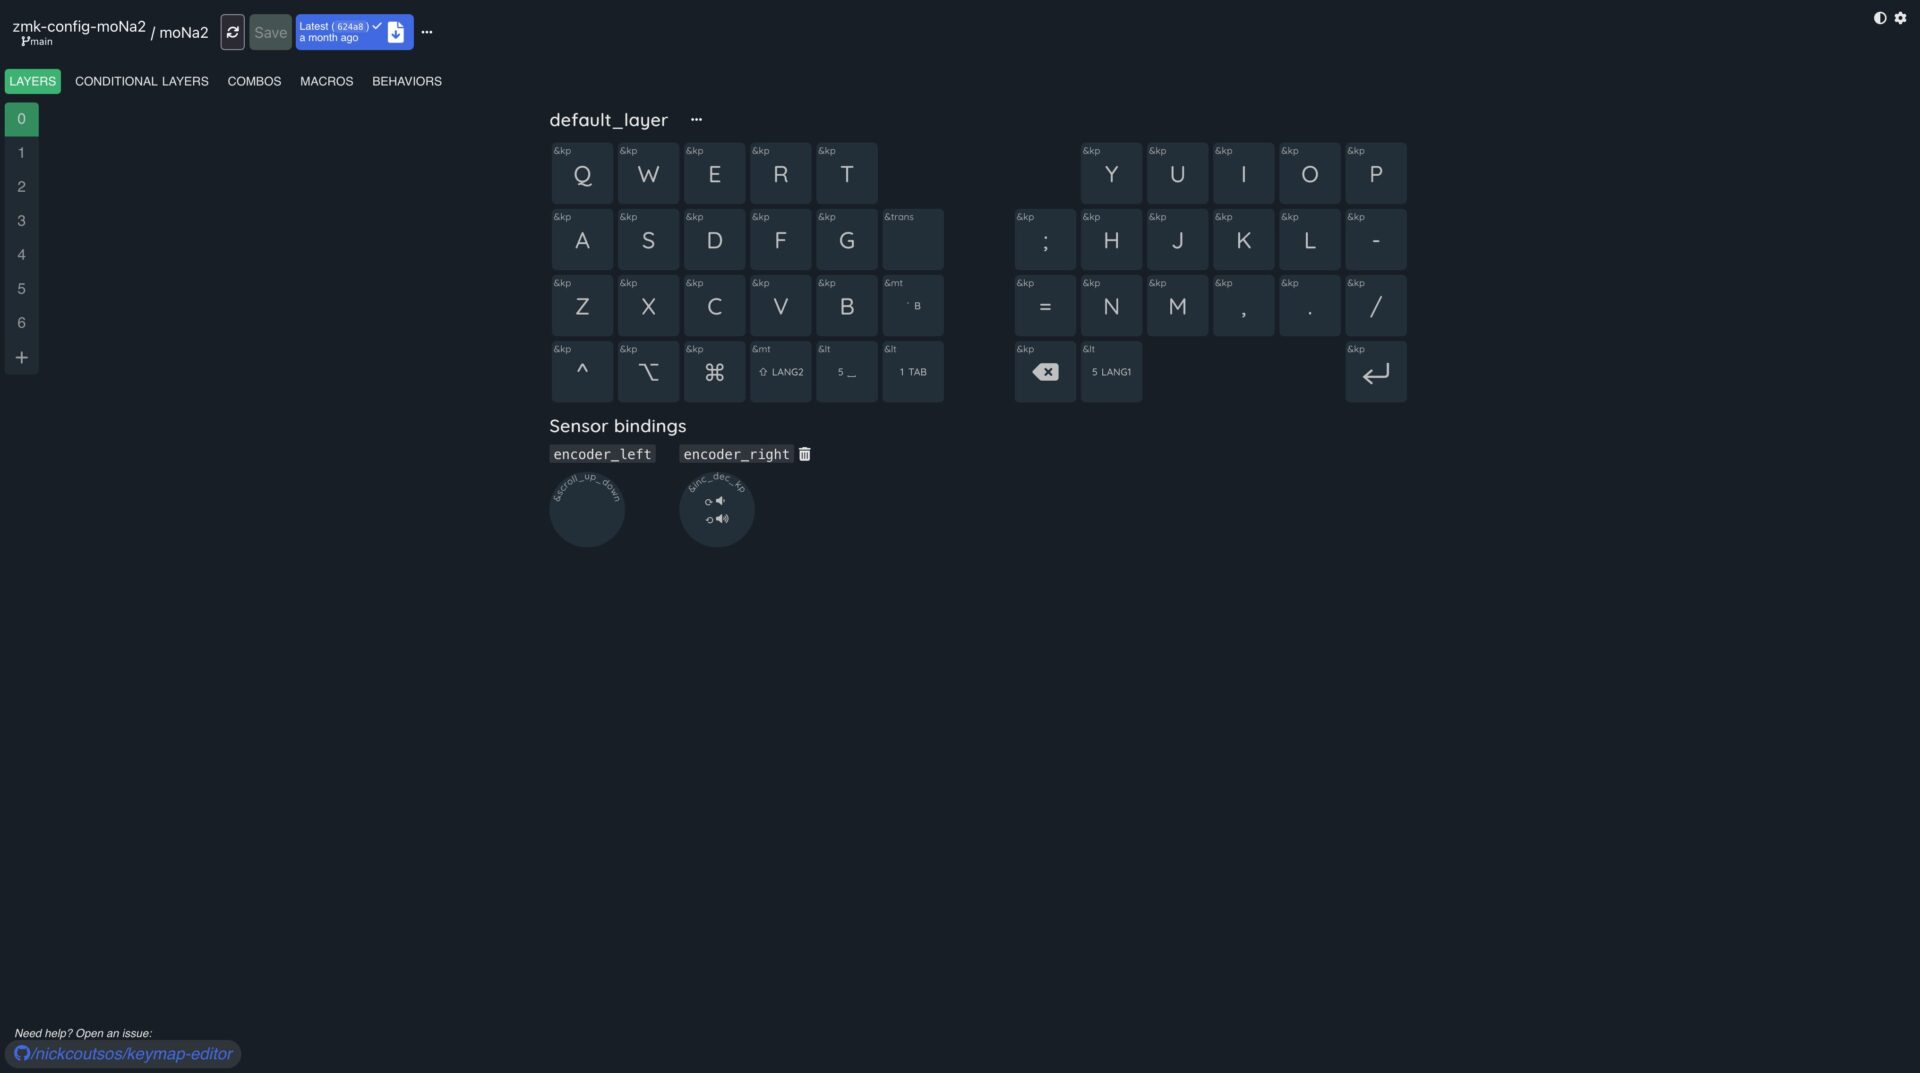1920x1073 pixels.
Task: Select layer 6 in sidebar
Action: coord(21,323)
